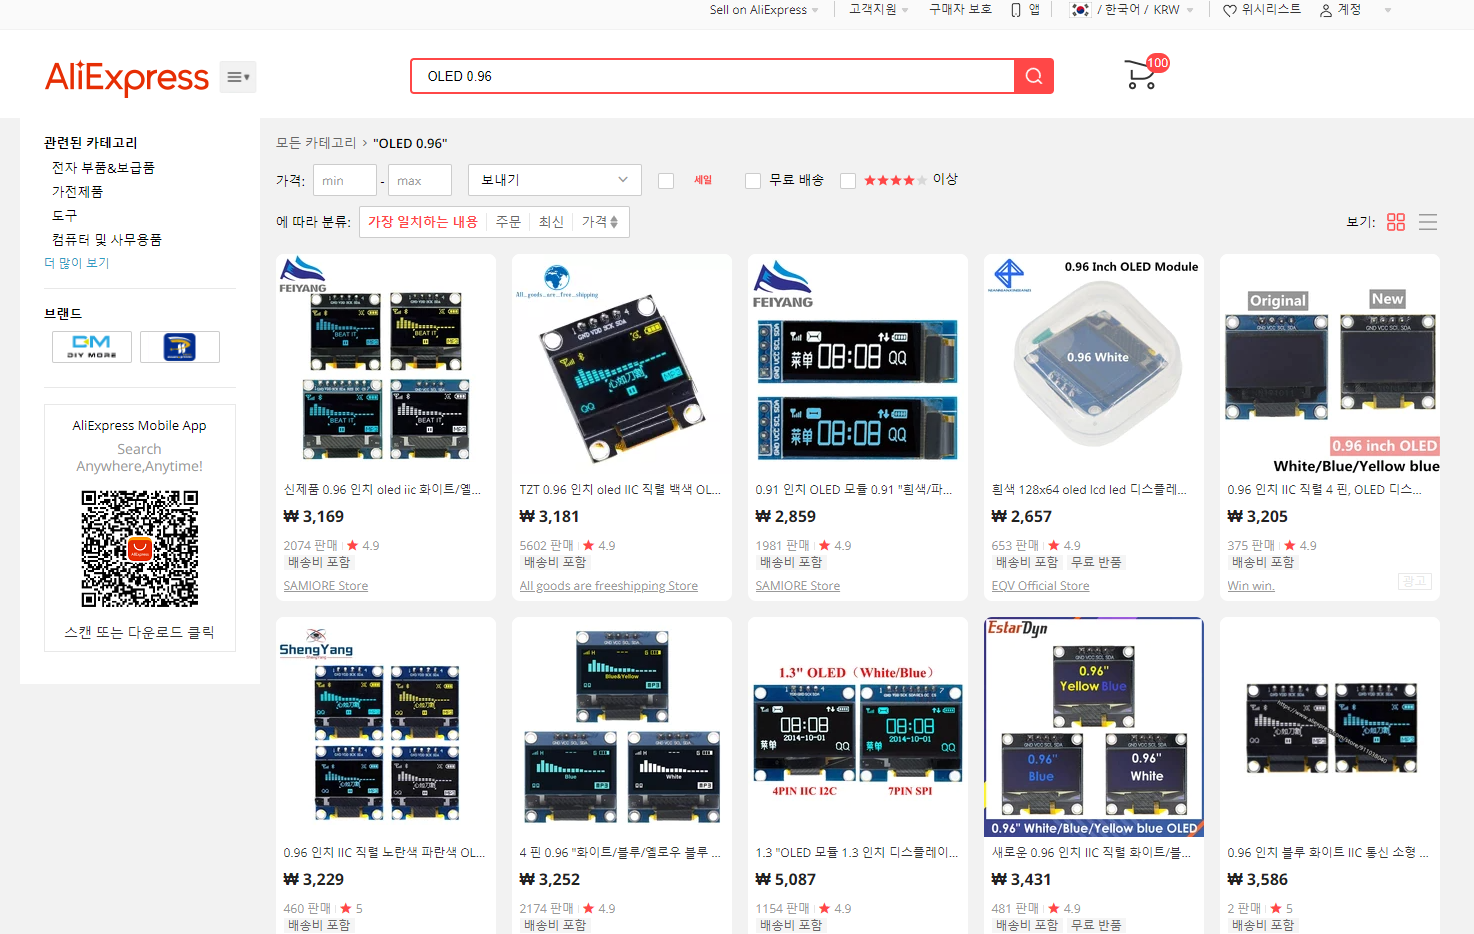
Task: Click the ₩3,205 price text
Action: [1258, 517]
